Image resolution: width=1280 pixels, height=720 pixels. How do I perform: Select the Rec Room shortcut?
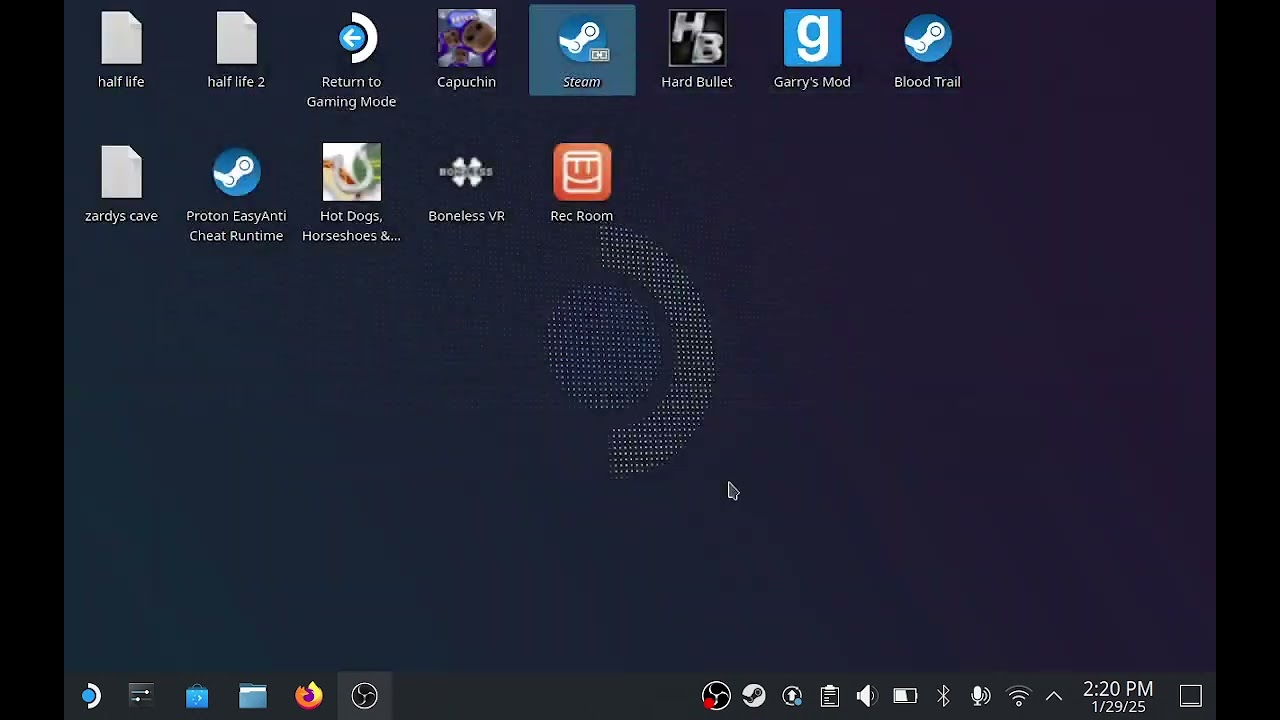click(582, 185)
